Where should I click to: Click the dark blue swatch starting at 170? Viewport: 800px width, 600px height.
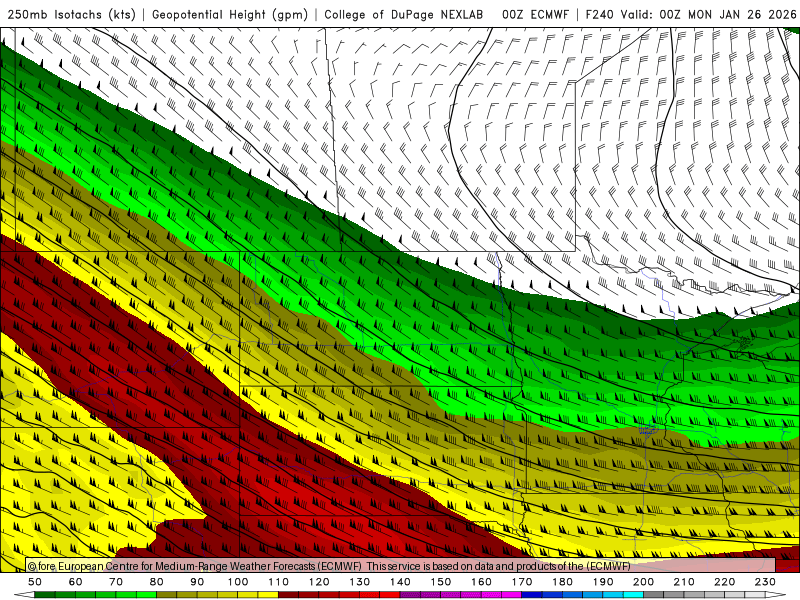click(532, 595)
